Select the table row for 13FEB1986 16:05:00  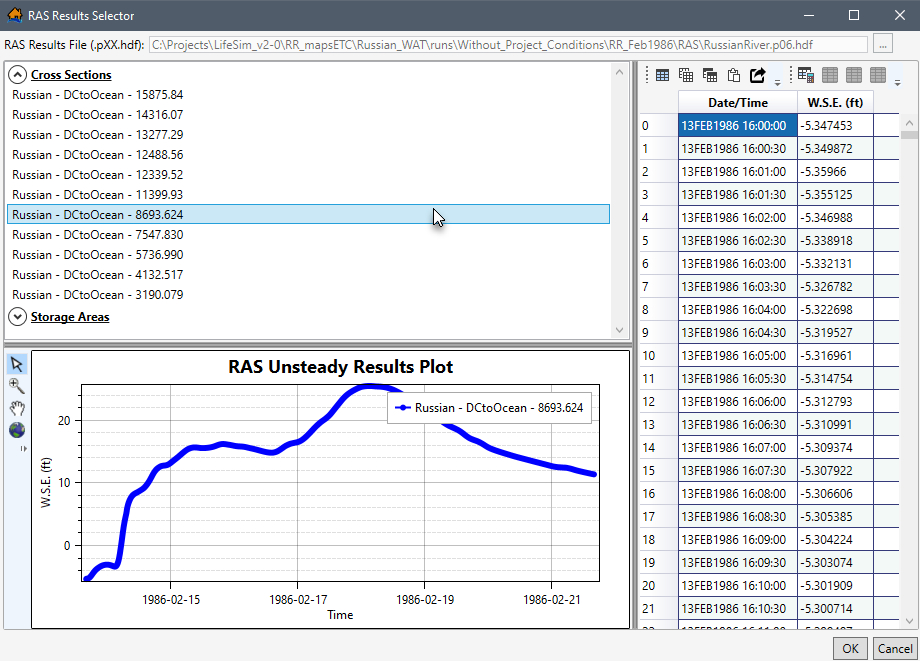pos(737,355)
